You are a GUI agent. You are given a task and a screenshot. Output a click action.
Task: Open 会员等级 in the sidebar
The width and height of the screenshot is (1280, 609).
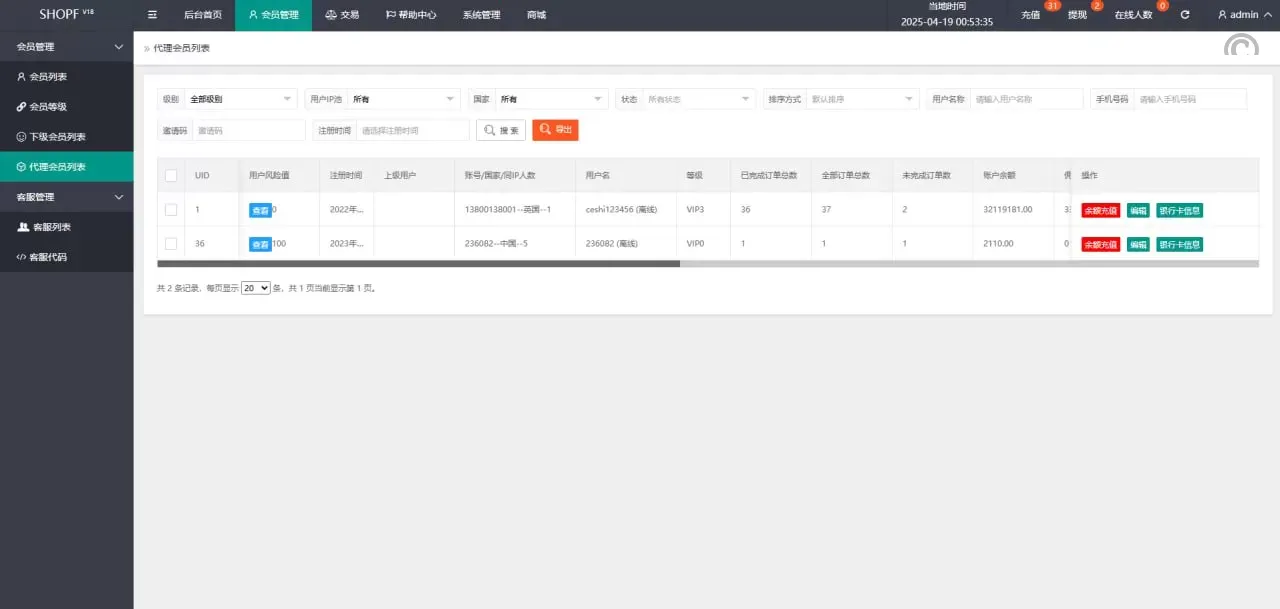click(48, 107)
